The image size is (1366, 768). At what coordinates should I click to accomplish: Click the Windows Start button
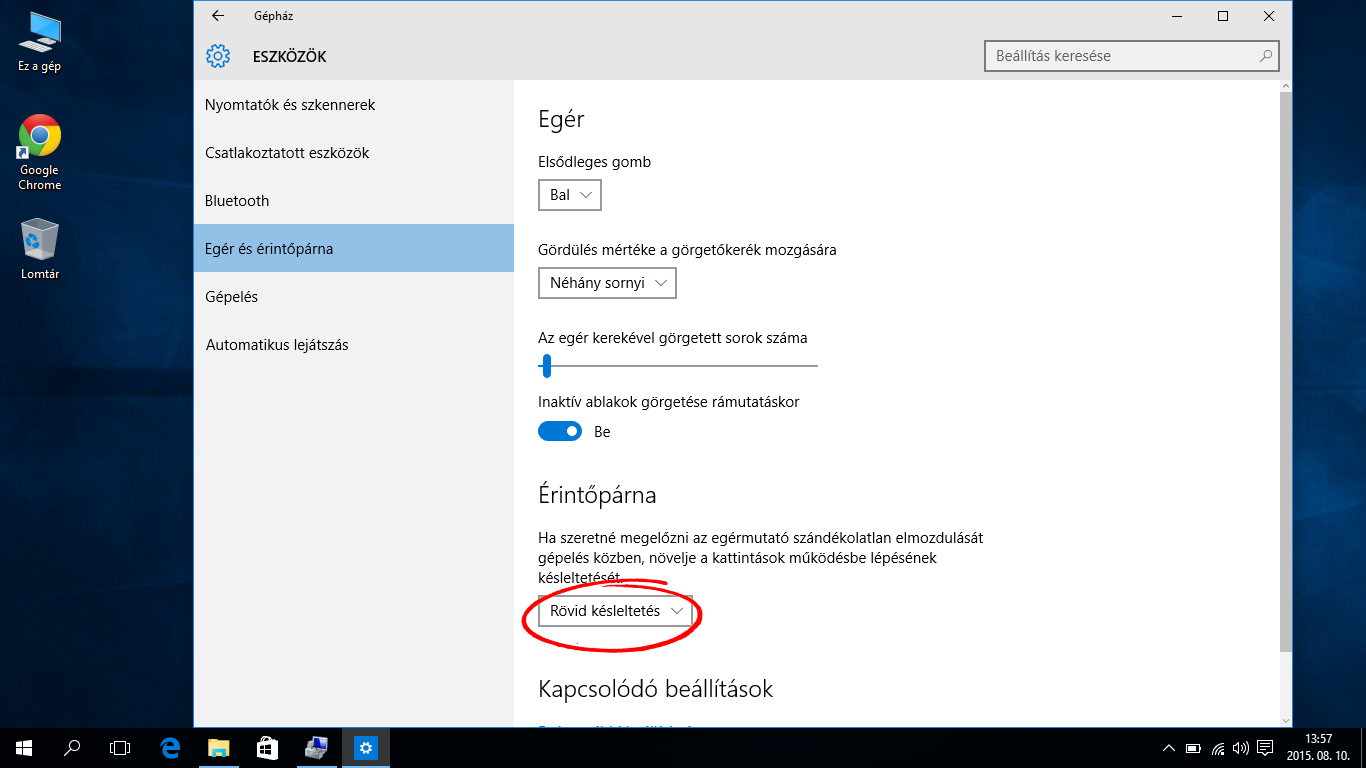24,747
